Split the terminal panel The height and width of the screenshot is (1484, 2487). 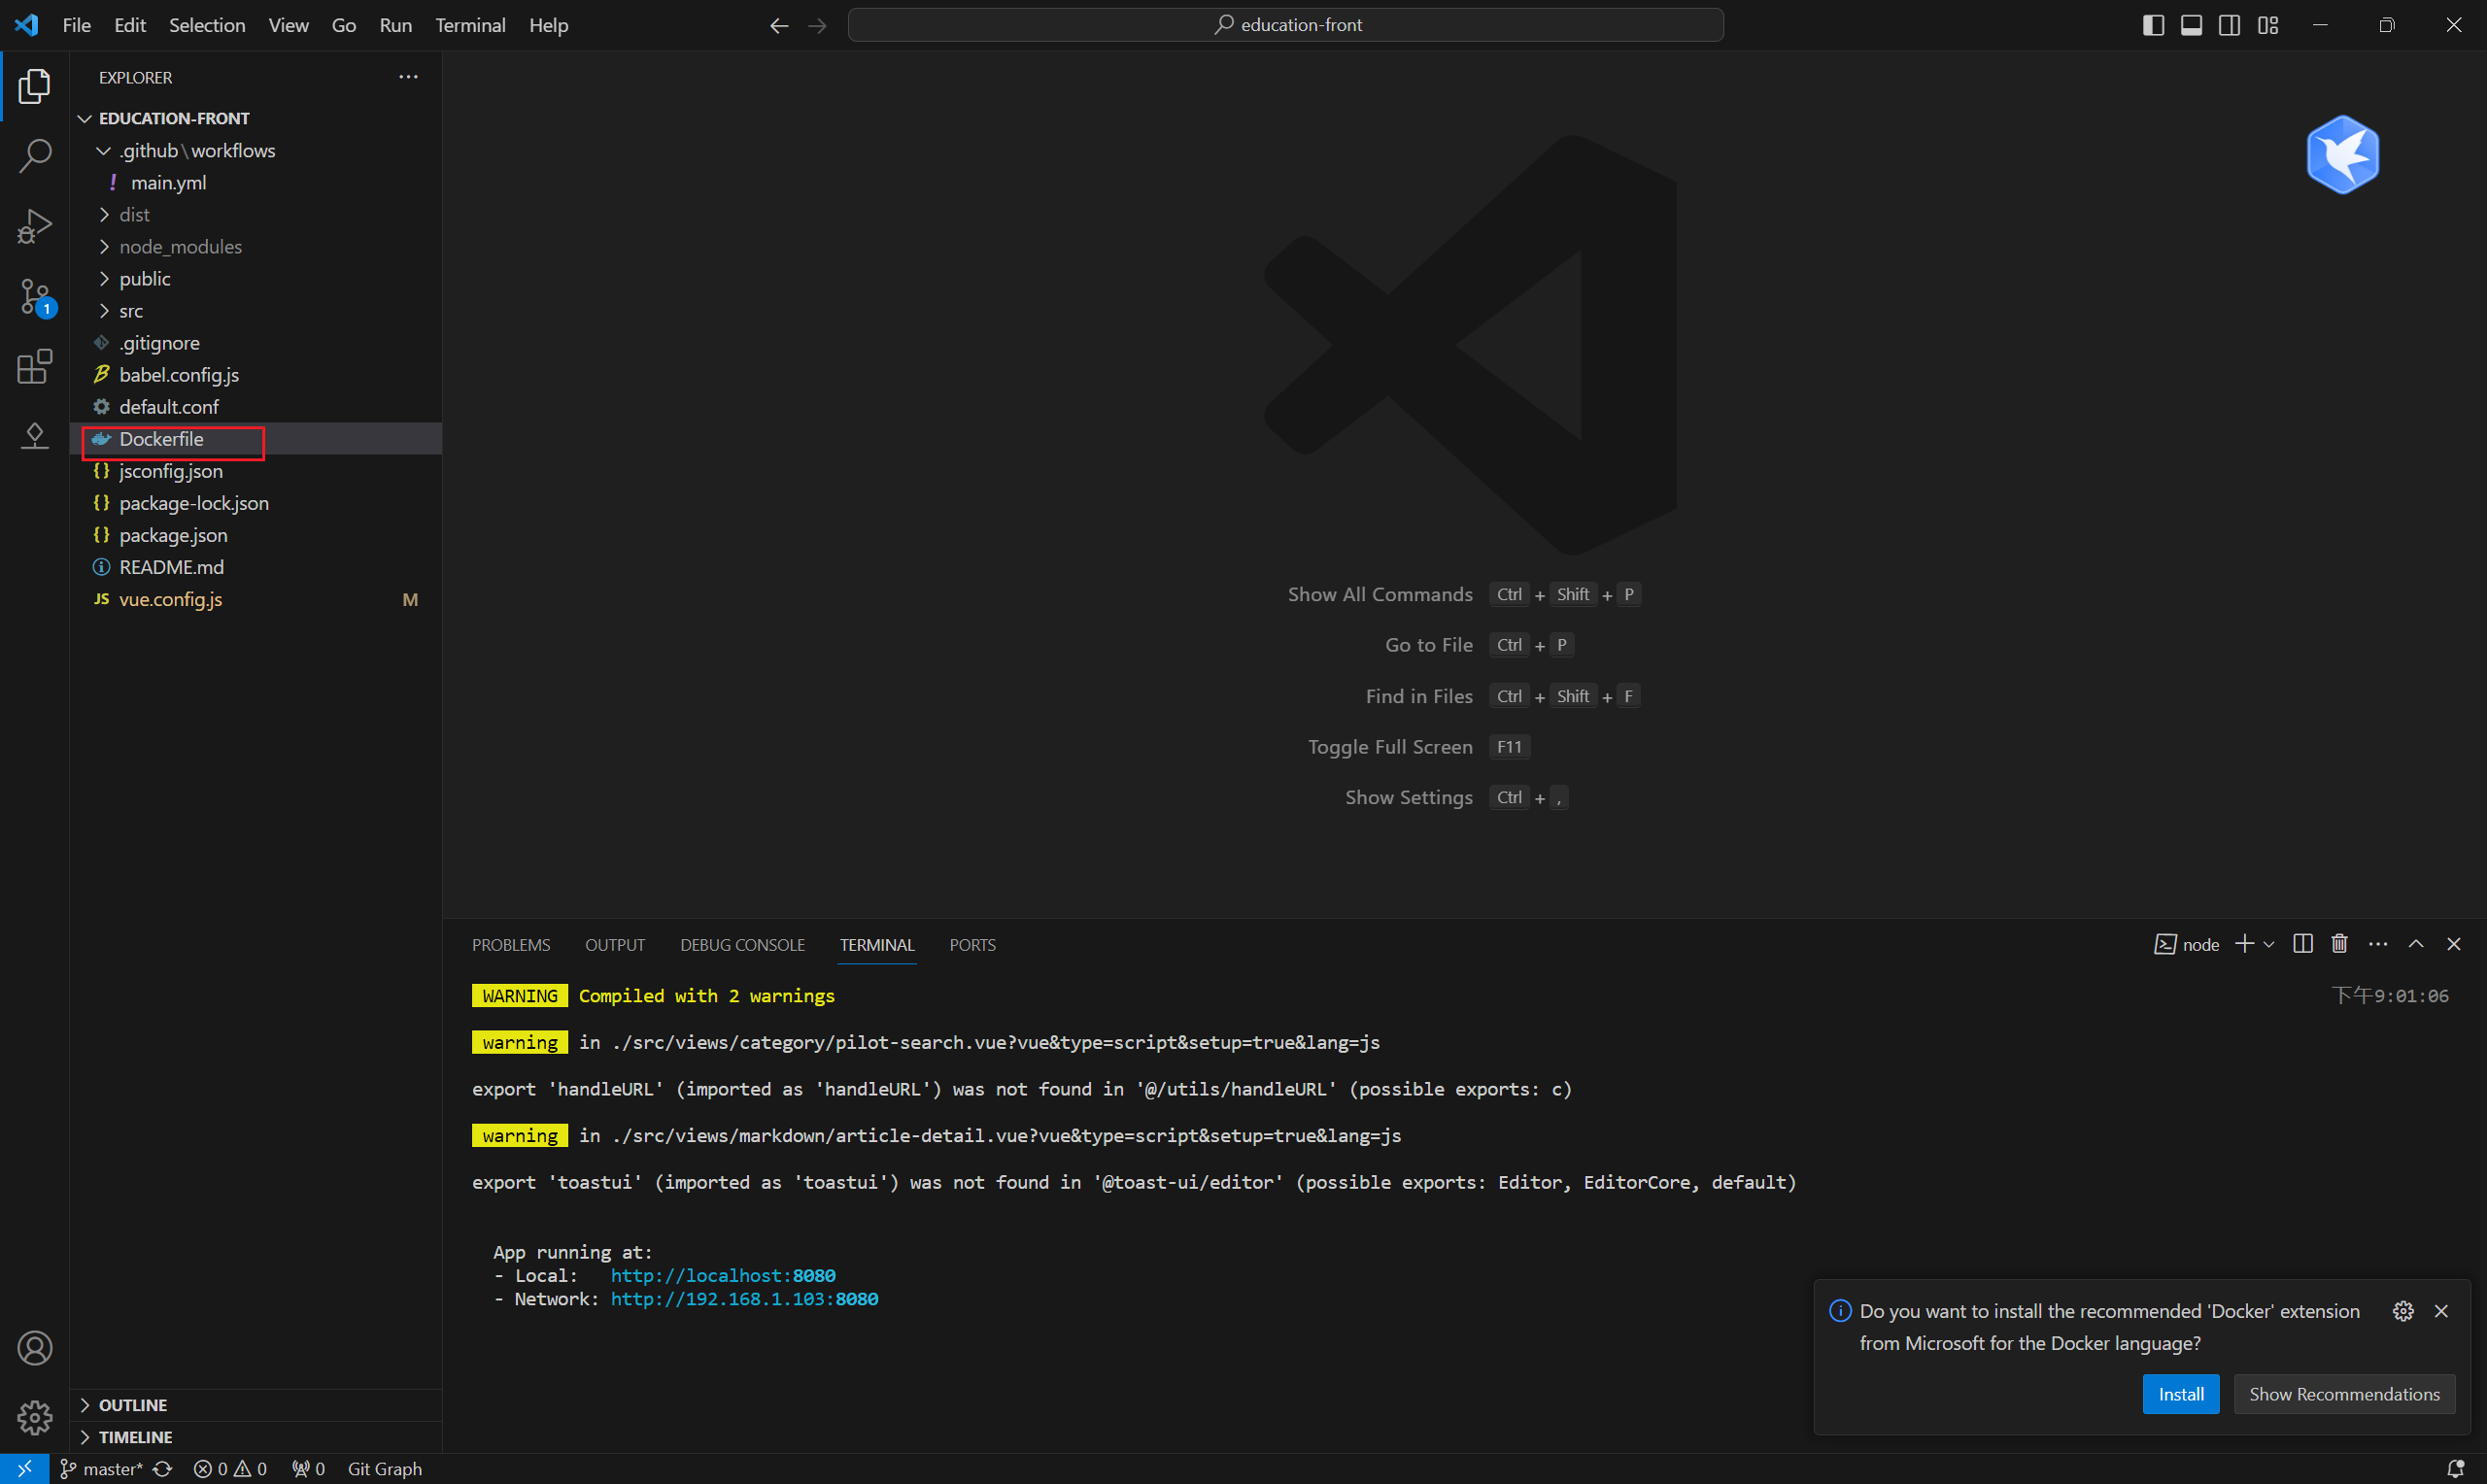tap(2302, 943)
